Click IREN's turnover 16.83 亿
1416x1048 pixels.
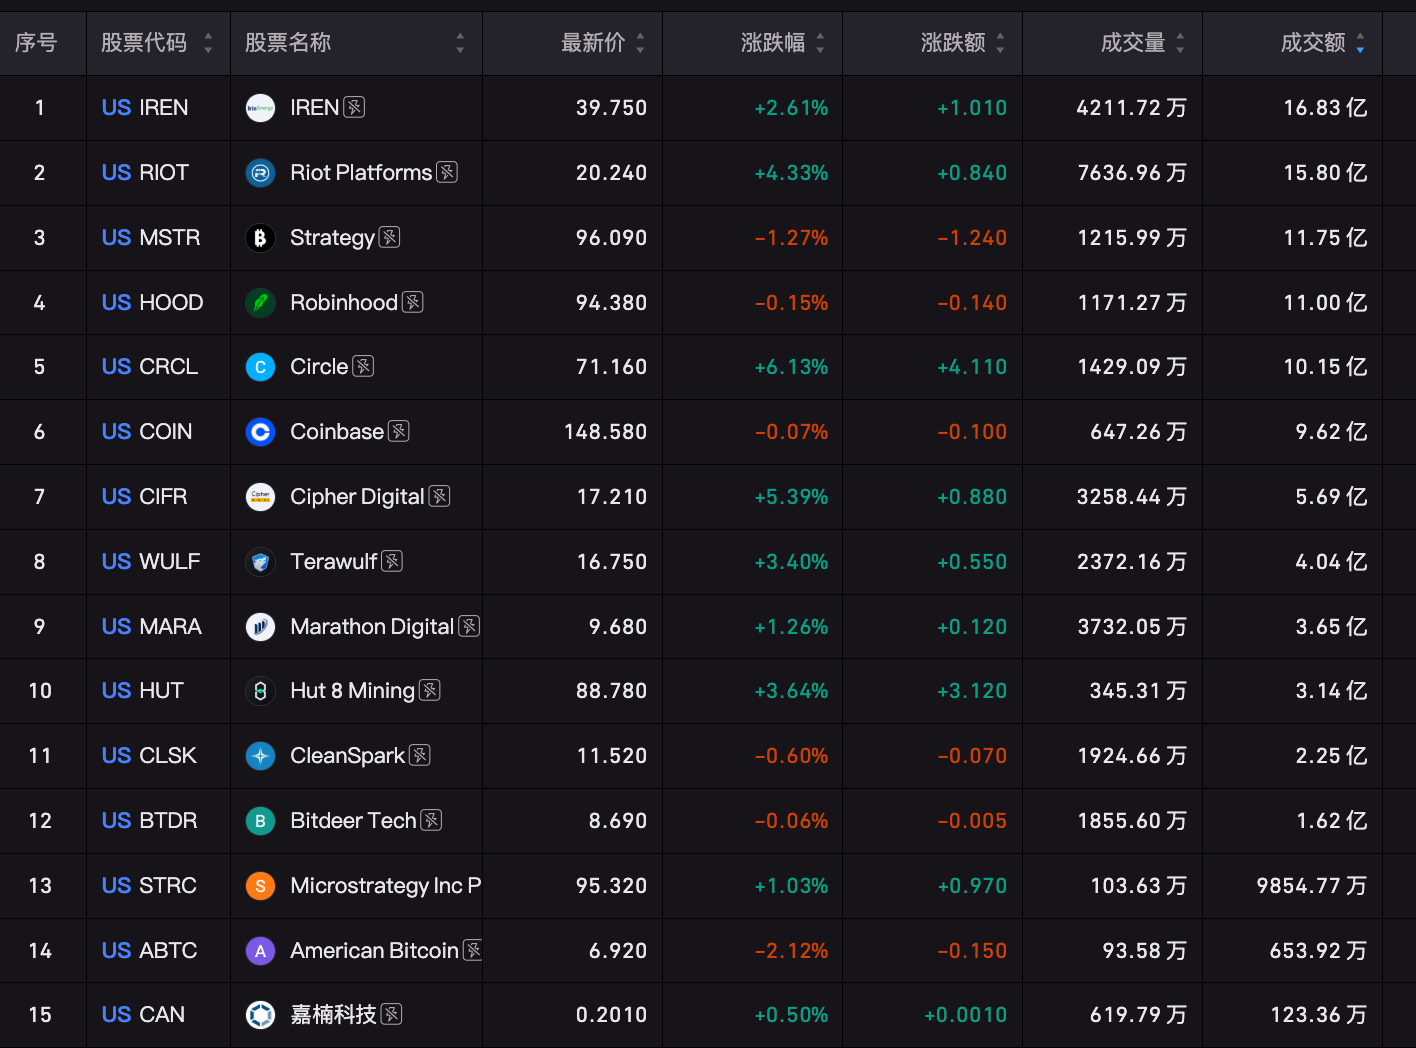[1325, 108]
